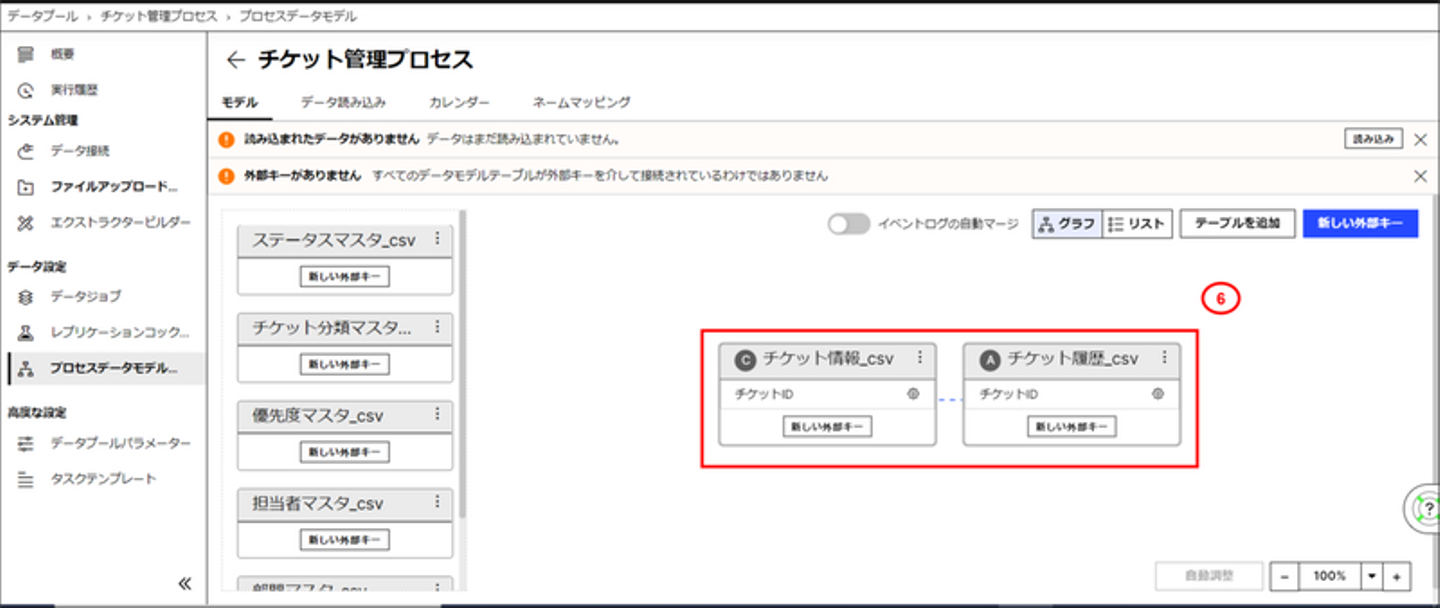
Task: Open the circular help icon at right edge
Action: pos(1424,508)
